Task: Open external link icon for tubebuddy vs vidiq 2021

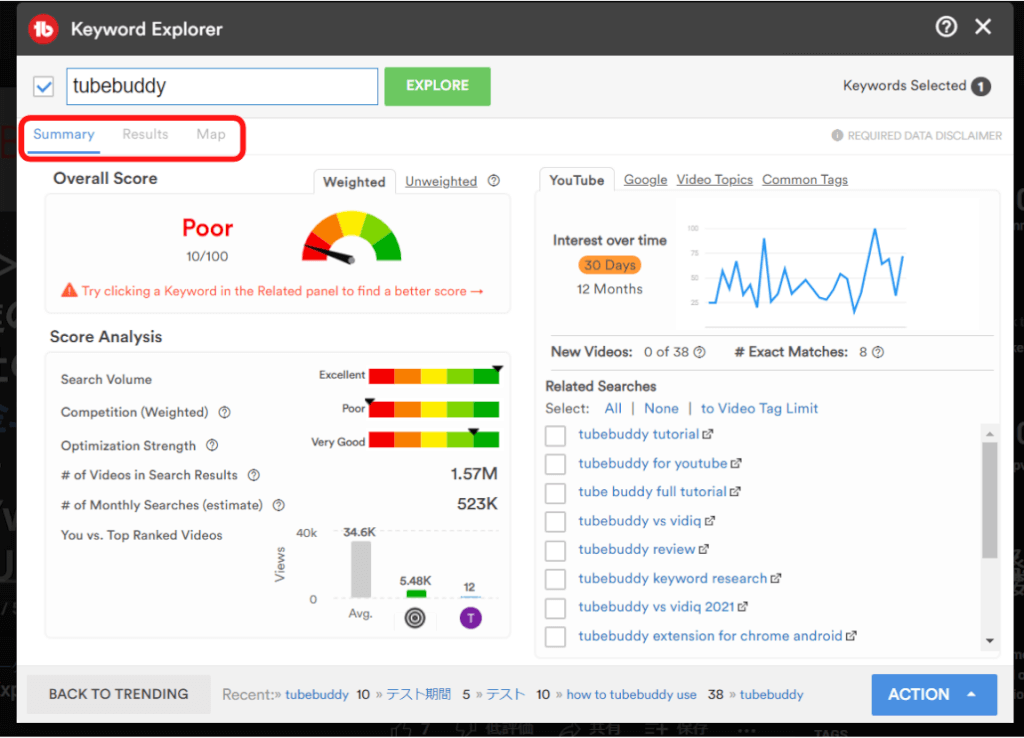Action: coord(743,607)
